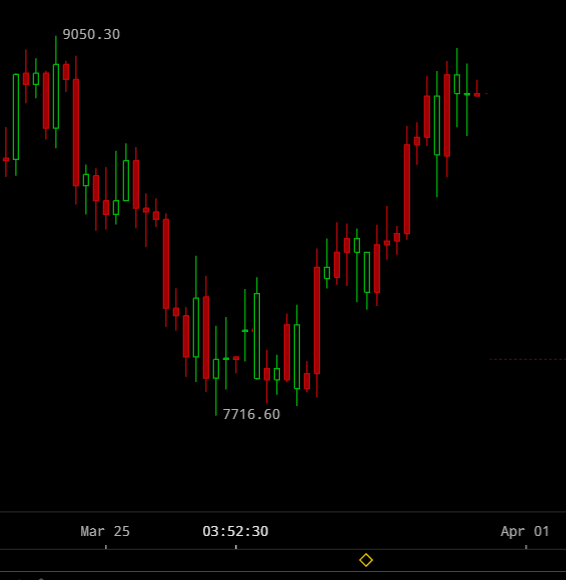Click the green candle peaking beside 9050.30
Screen dimensions: 566x580
point(56,92)
